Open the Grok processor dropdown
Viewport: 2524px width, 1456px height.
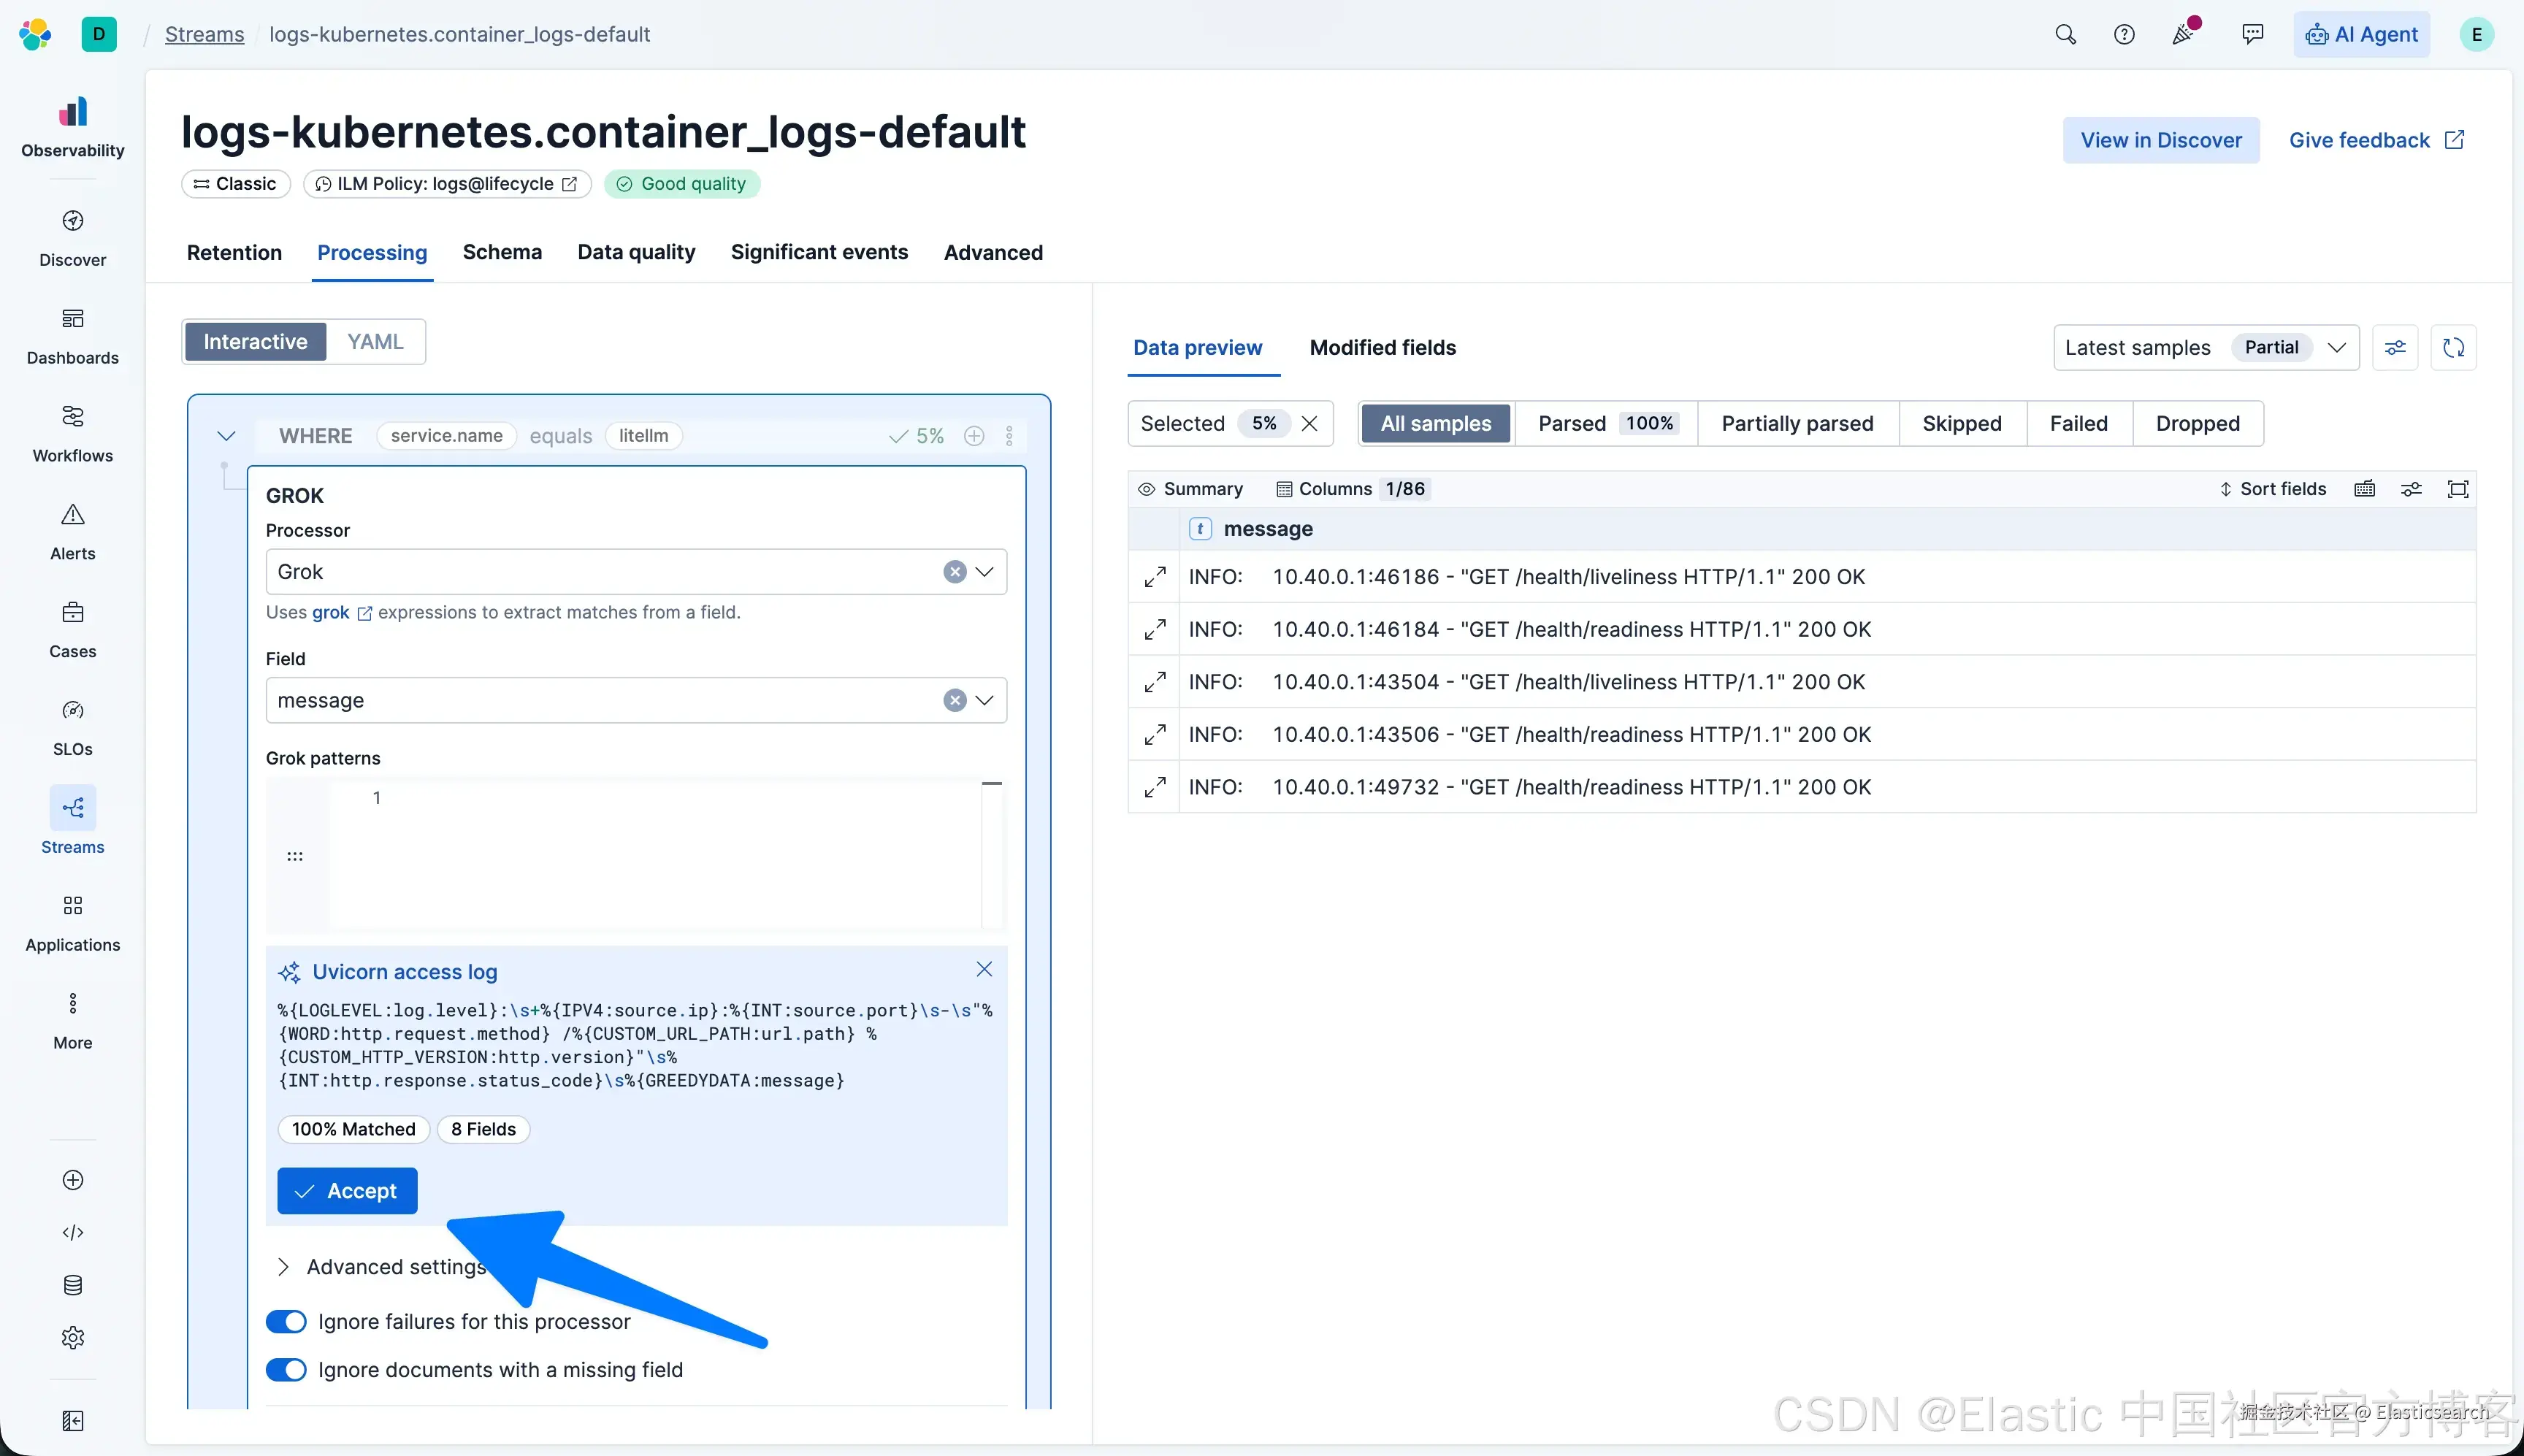pos(984,572)
